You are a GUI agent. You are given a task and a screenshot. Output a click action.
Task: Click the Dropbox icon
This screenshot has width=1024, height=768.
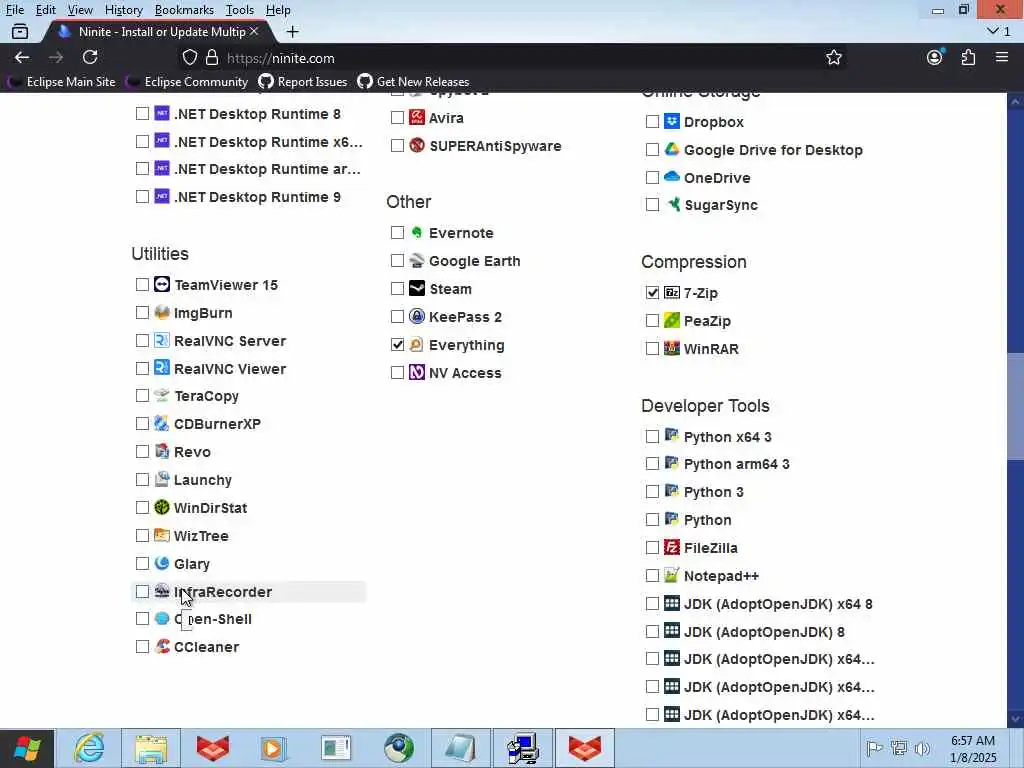[x=671, y=121]
